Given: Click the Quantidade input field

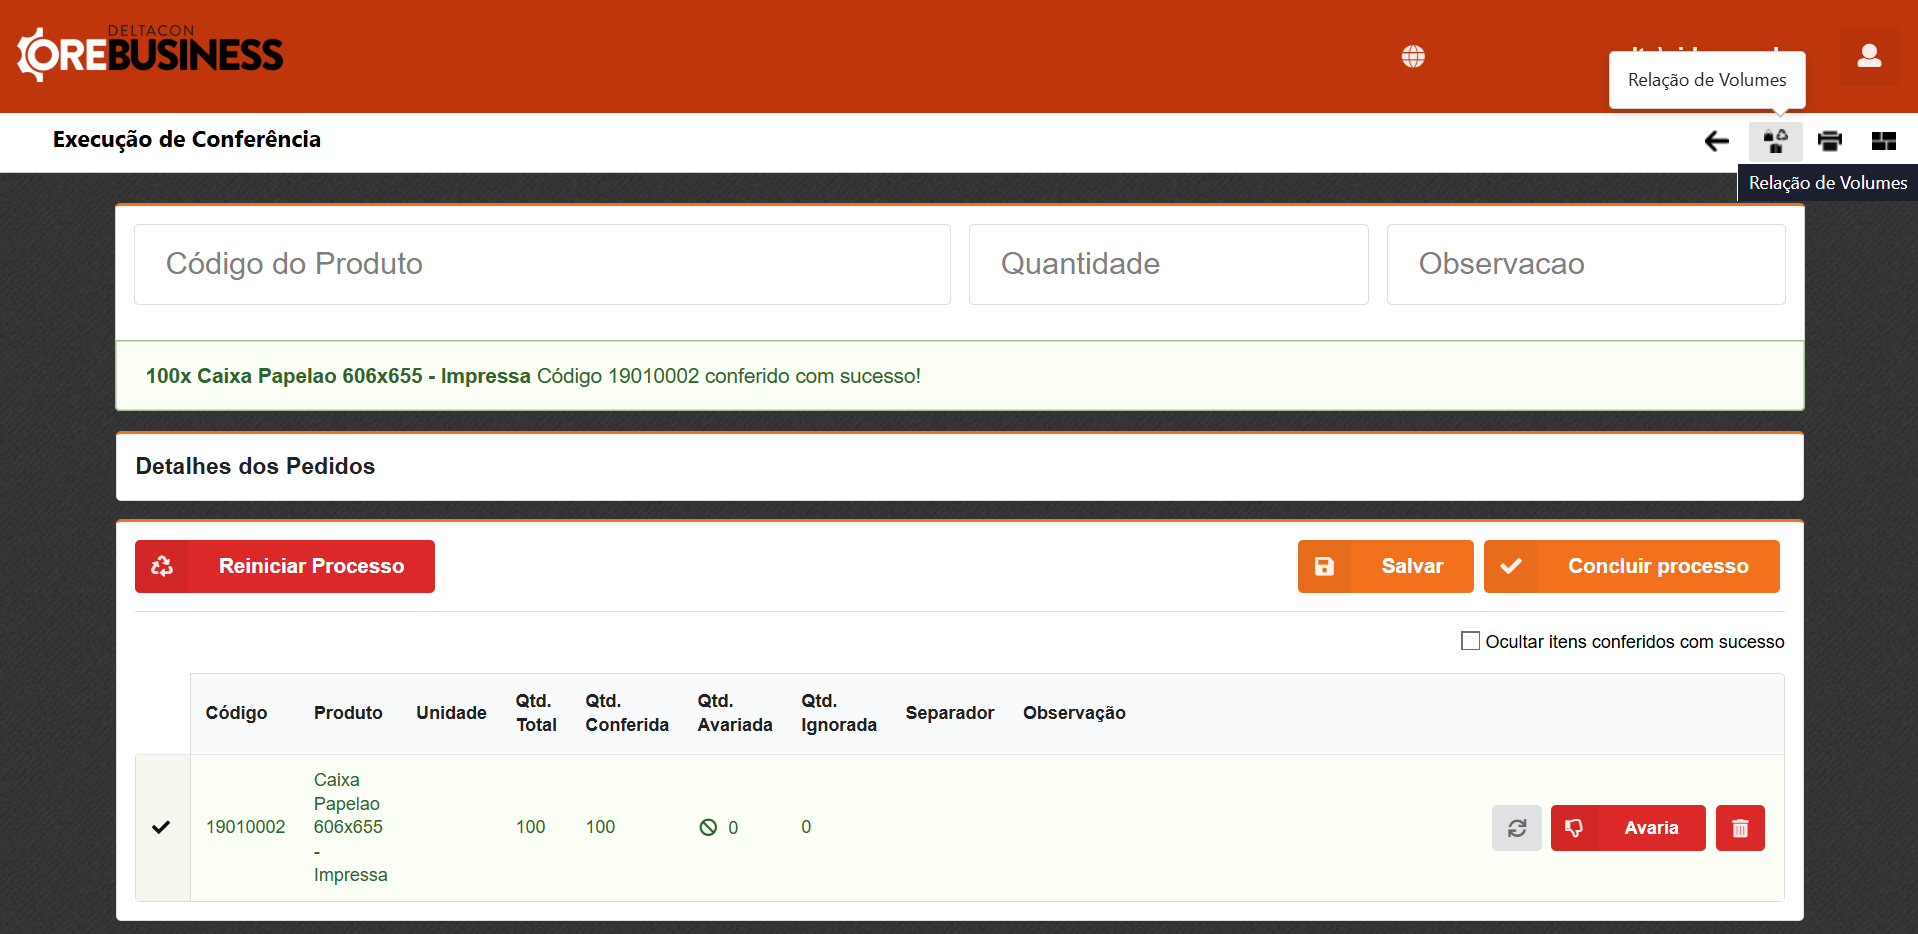Looking at the screenshot, I should point(1168,264).
